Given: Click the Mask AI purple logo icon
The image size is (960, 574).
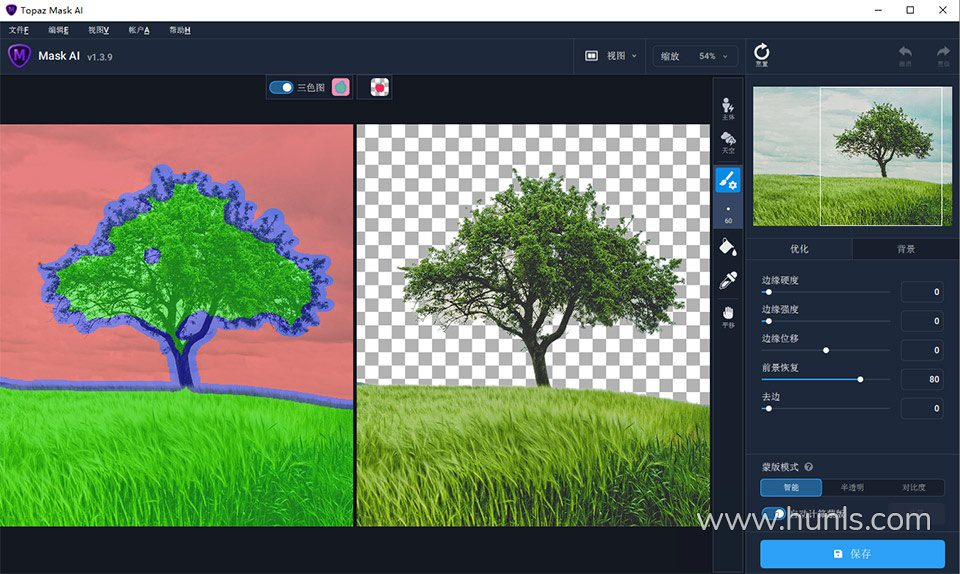Looking at the screenshot, I should (x=20, y=56).
